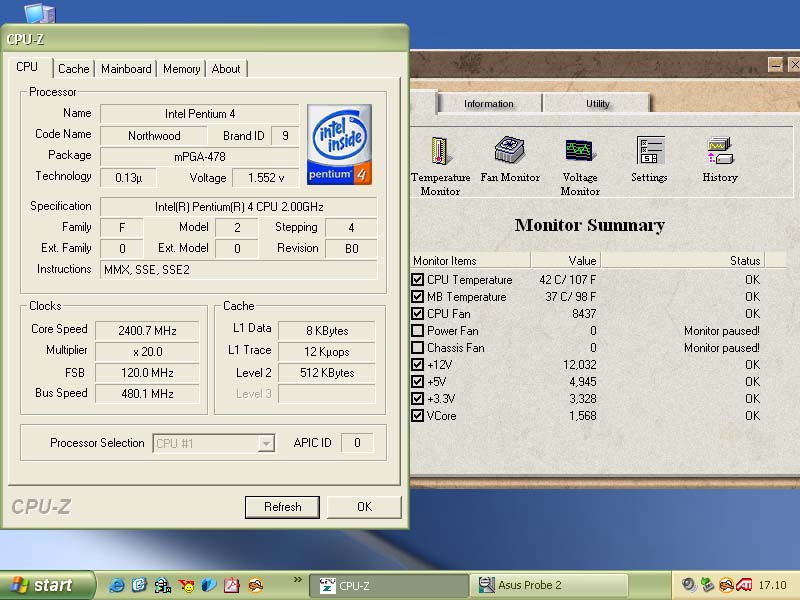The image size is (800, 600).
Task: Enable Chassis Fan monitoring checkbox
Action: (417, 347)
